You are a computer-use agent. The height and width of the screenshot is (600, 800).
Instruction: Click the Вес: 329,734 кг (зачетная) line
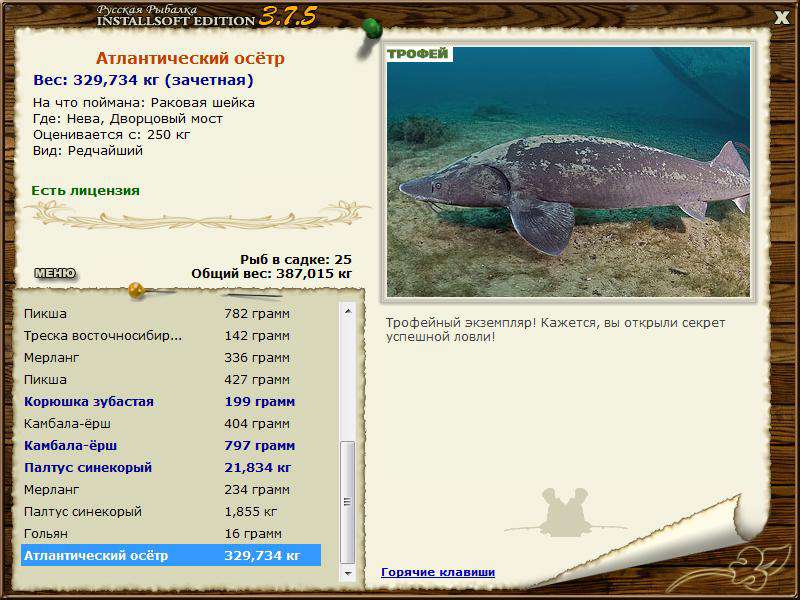(143, 80)
